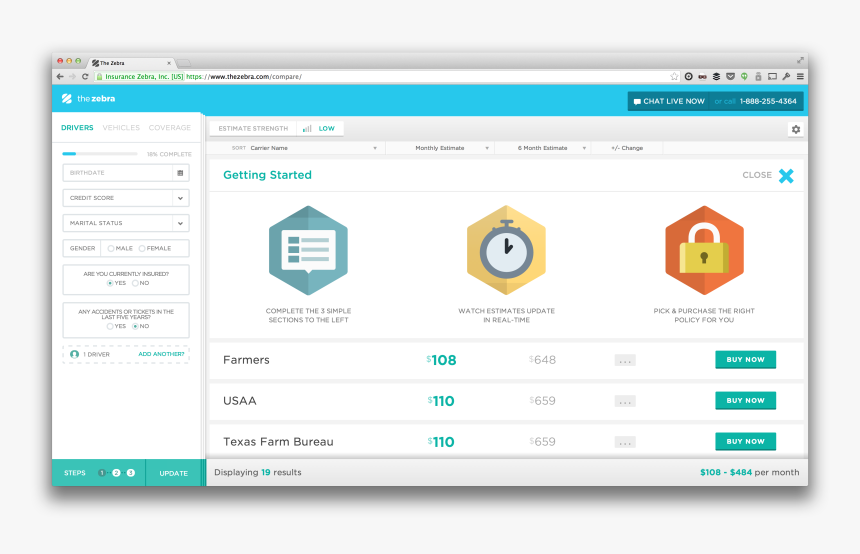The image size is (860, 554).
Task: Click step 1 circle in Steps bar
Action: click(x=102, y=473)
